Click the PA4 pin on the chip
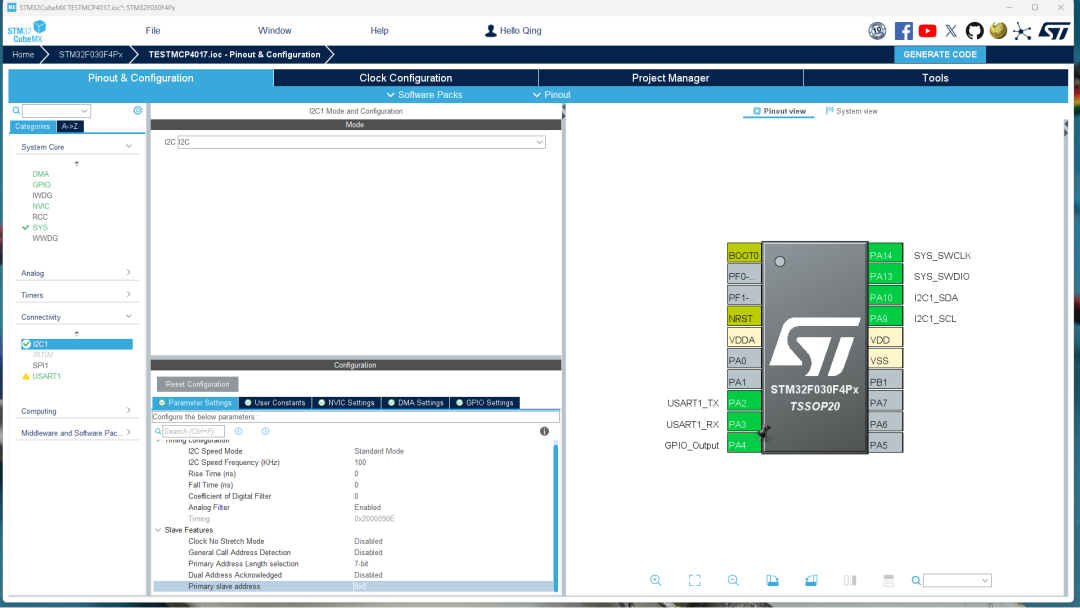The width and height of the screenshot is (1080, 608). click(x=744, y=445)
